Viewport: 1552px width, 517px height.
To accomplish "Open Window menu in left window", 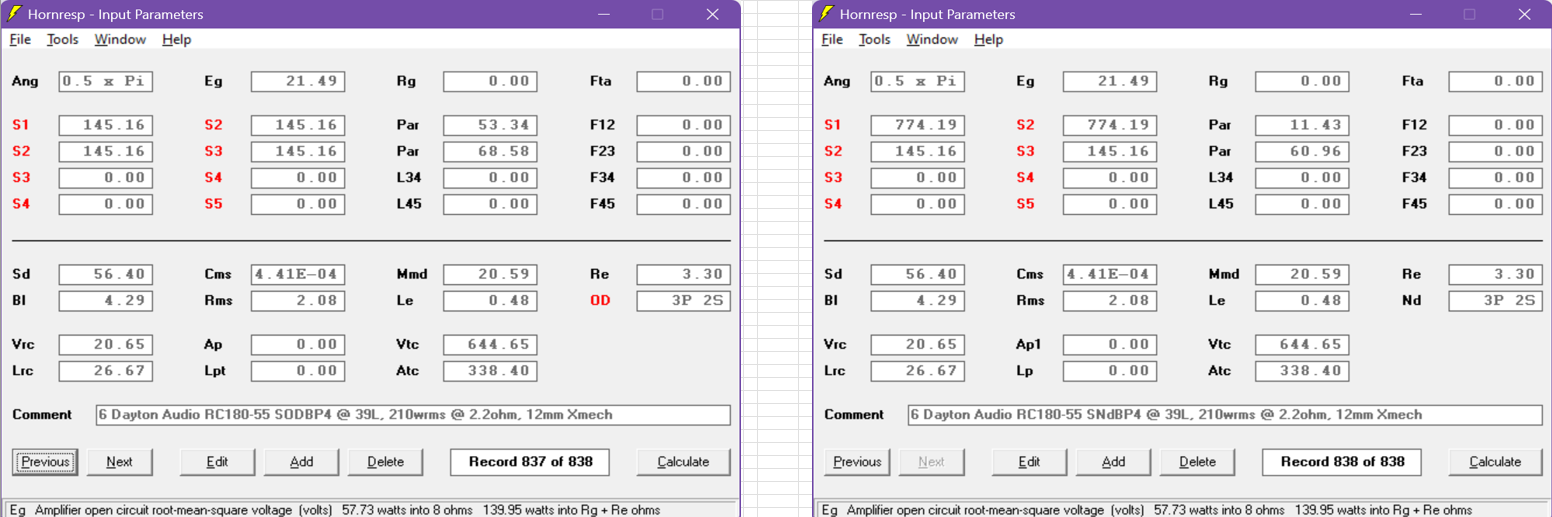I will 120,39.
